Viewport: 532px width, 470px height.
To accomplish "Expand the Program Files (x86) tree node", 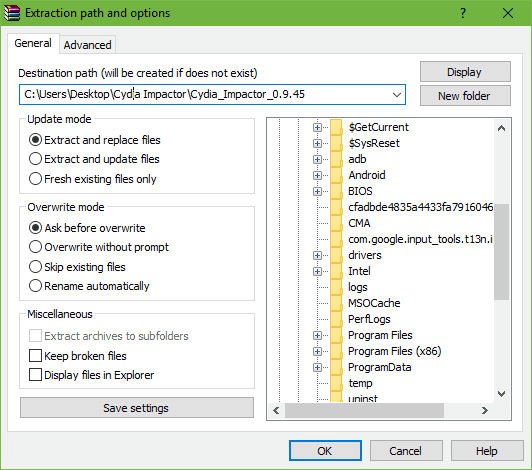I will pyautogui.click(x=317, y=351).
